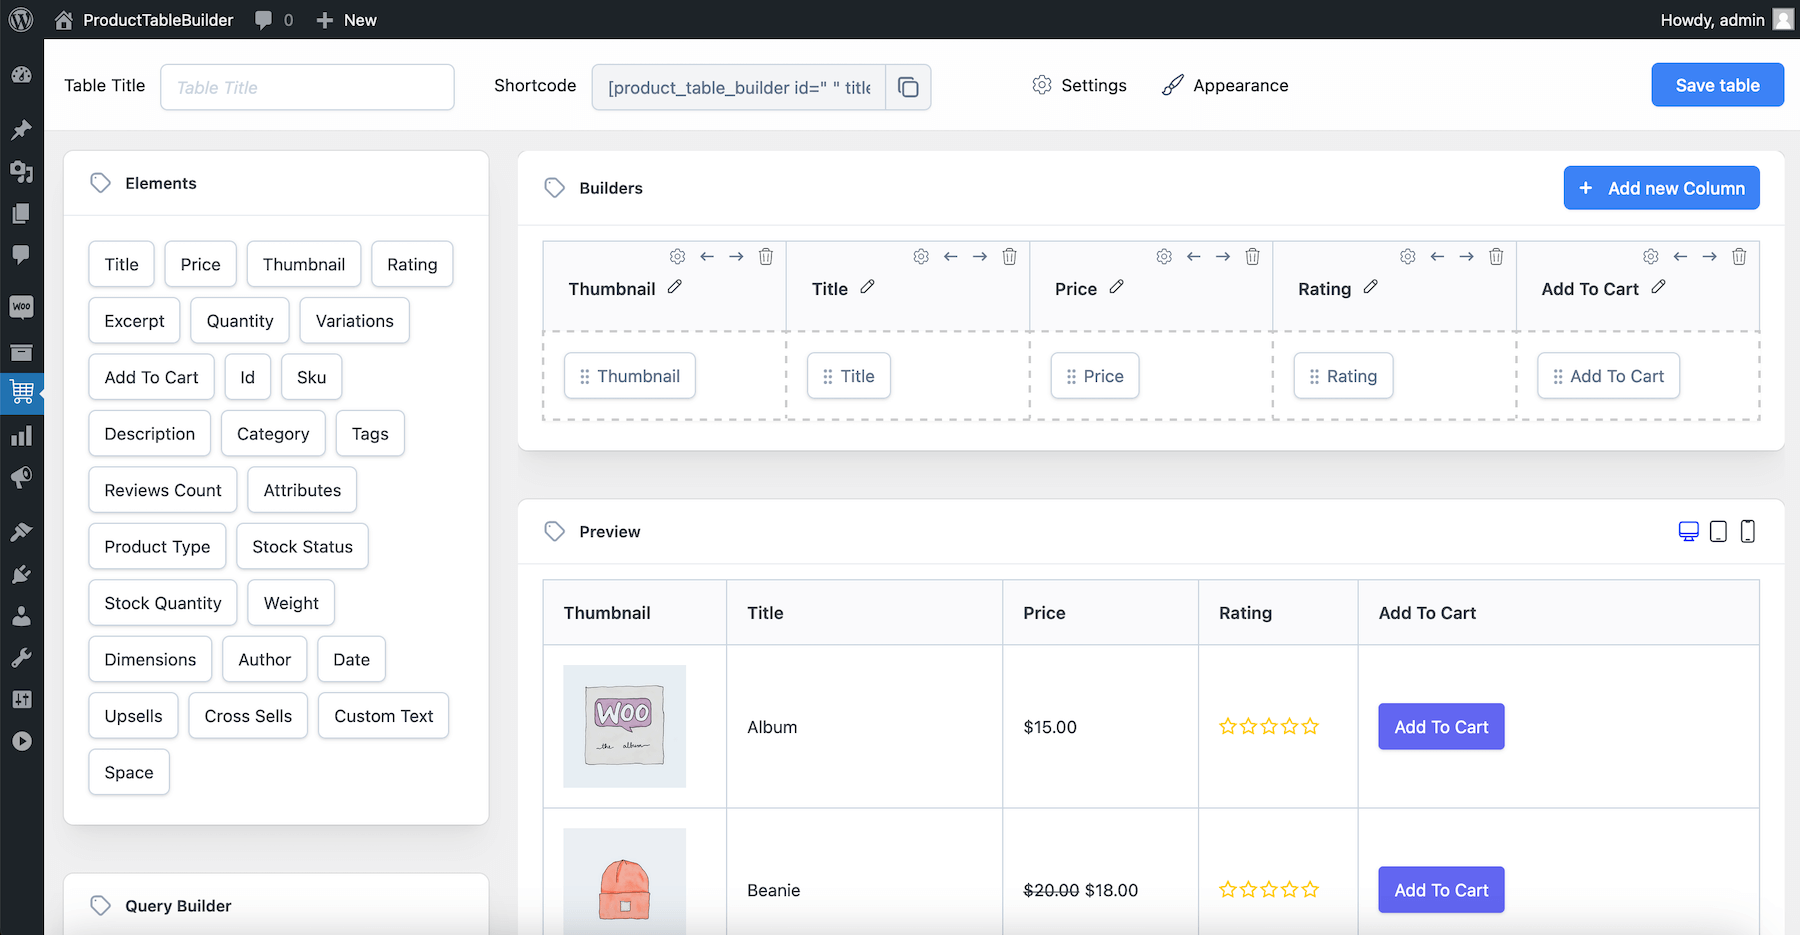The image size is (1800, 935).
Task: Click inside the Table Title input field
Action: pyautogui.click(x=307, y=87)
